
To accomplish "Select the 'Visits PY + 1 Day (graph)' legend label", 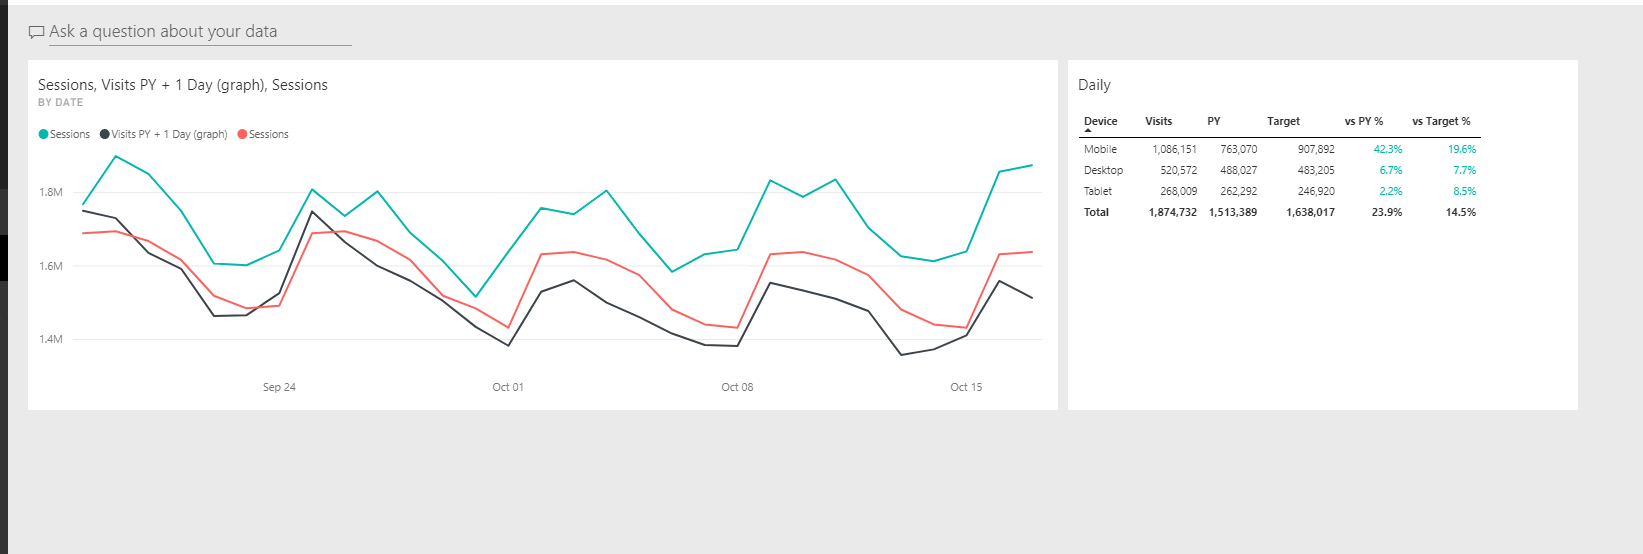I will click(x=169, y=134).
